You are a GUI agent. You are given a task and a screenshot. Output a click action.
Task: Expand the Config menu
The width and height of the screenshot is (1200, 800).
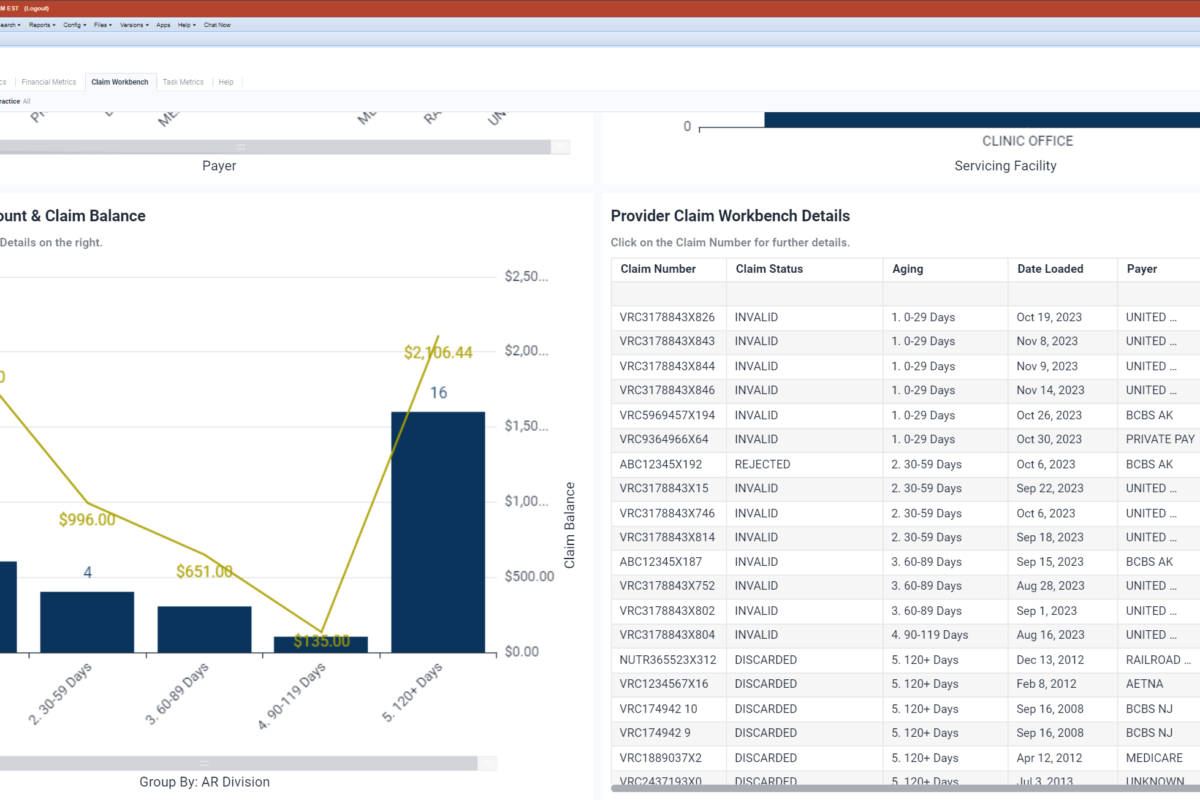74,25
